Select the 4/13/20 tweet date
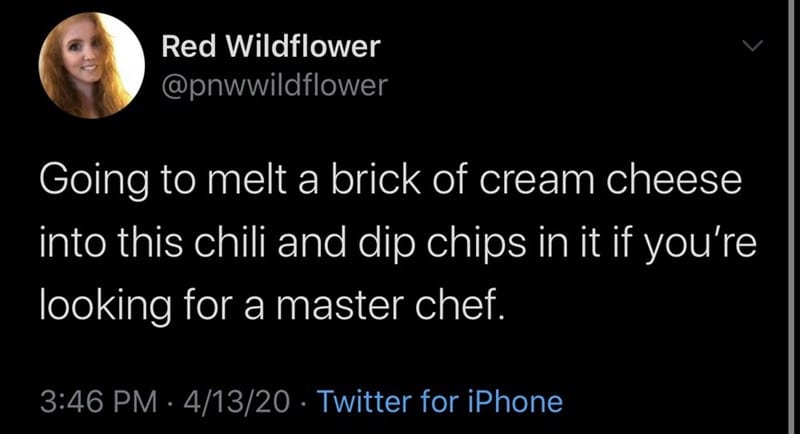This screenshot has height=434, width=800. [x=236, y=401]
